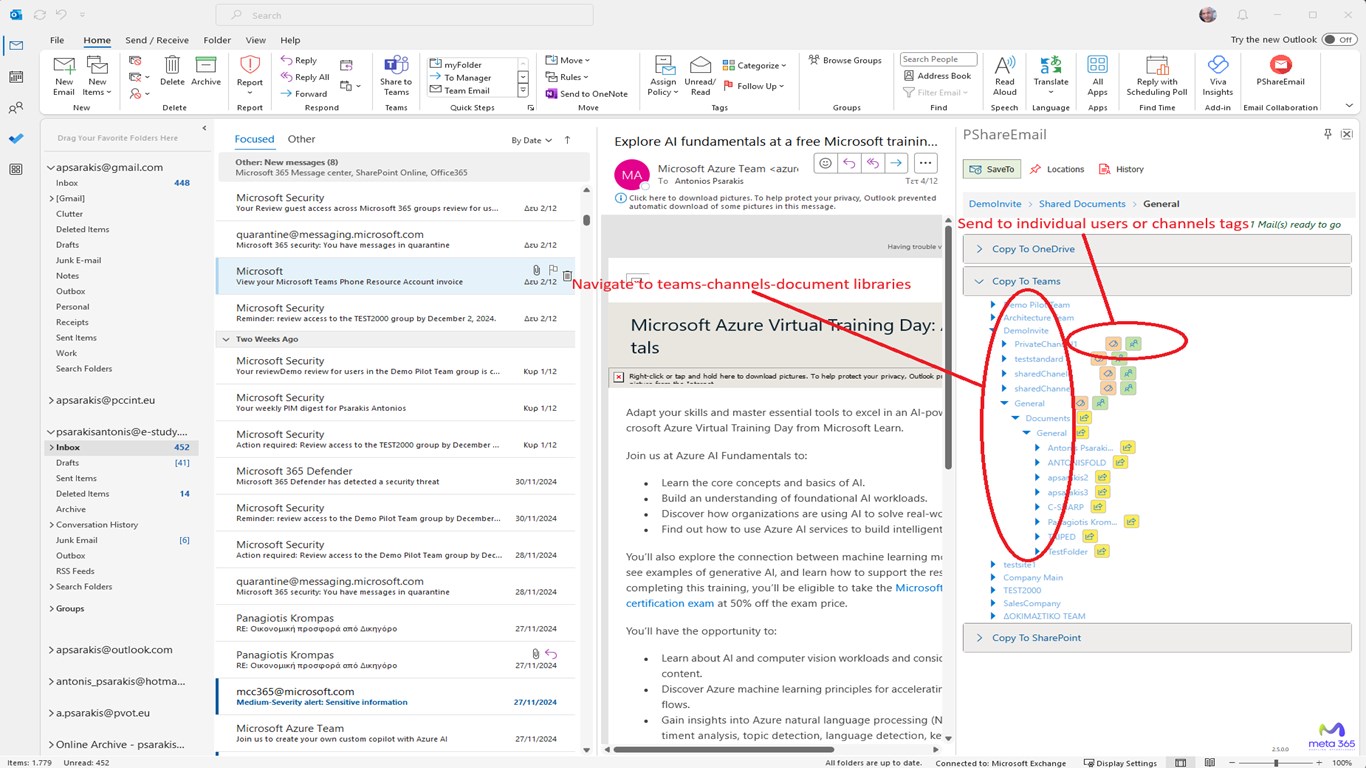This screenshot has width=1366, height=768.
Task: Compose a message with New Email
Action: point(64,76)
